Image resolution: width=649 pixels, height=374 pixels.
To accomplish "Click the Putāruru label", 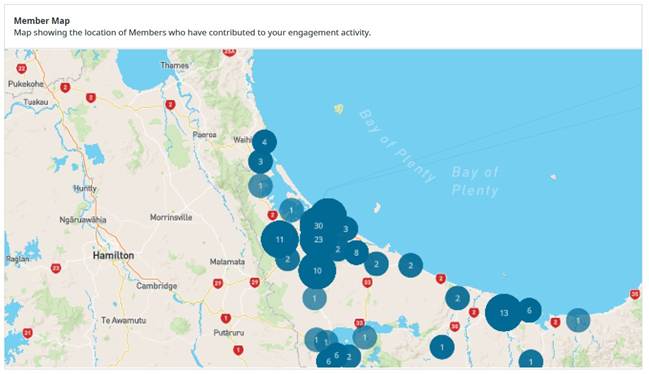I will point(229,333).
